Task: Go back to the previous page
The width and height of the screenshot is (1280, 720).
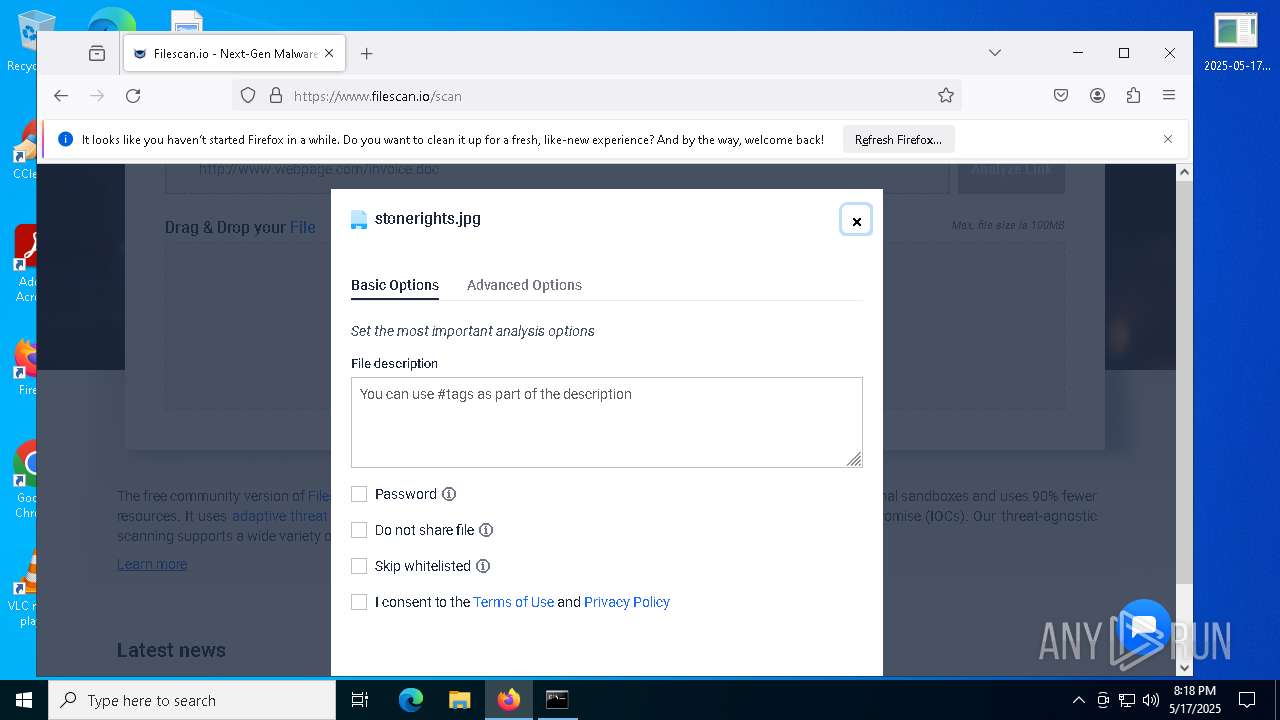Action: coord(61,96)
